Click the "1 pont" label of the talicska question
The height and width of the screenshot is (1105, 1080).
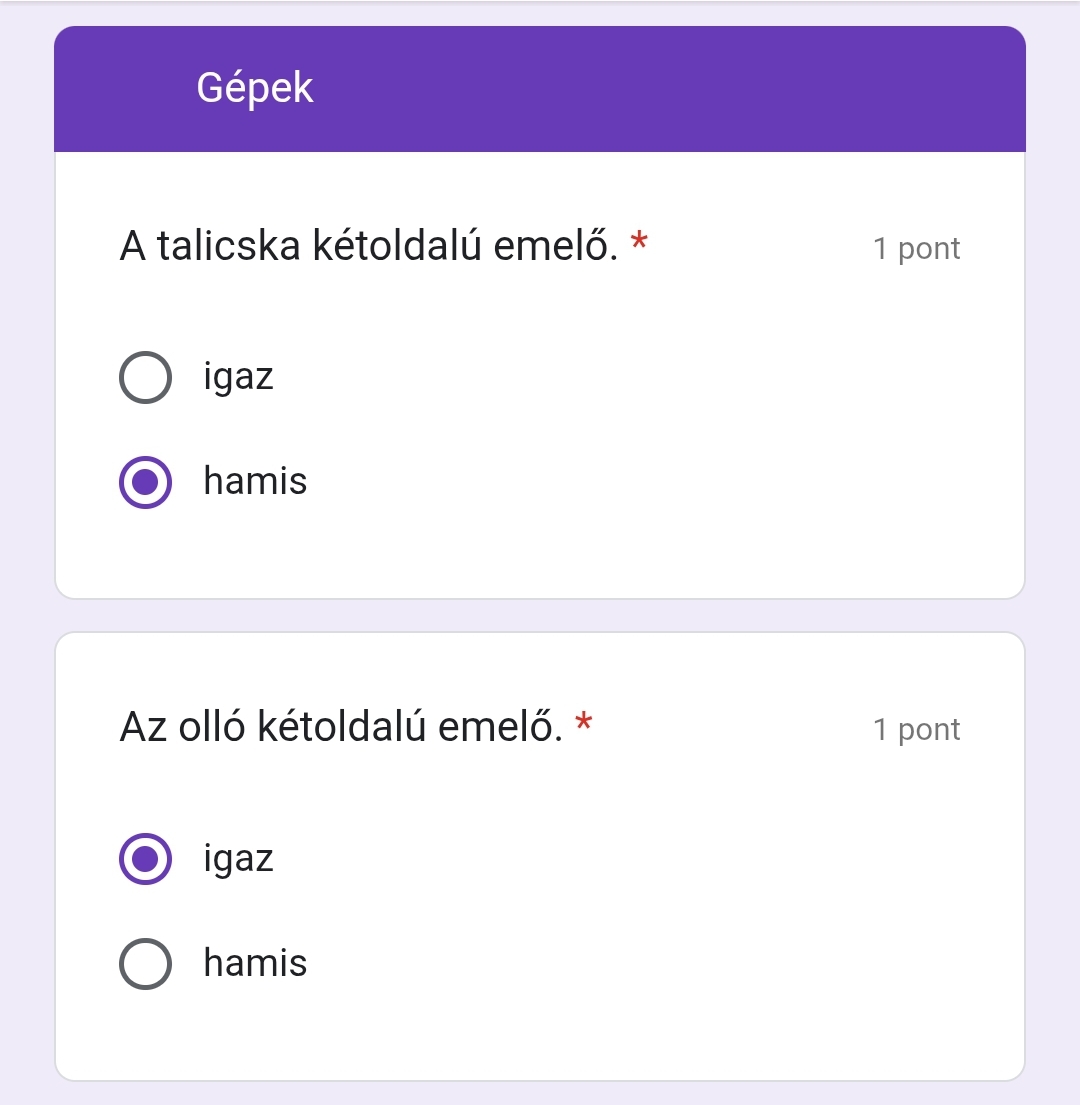click(x=916, y=249)
